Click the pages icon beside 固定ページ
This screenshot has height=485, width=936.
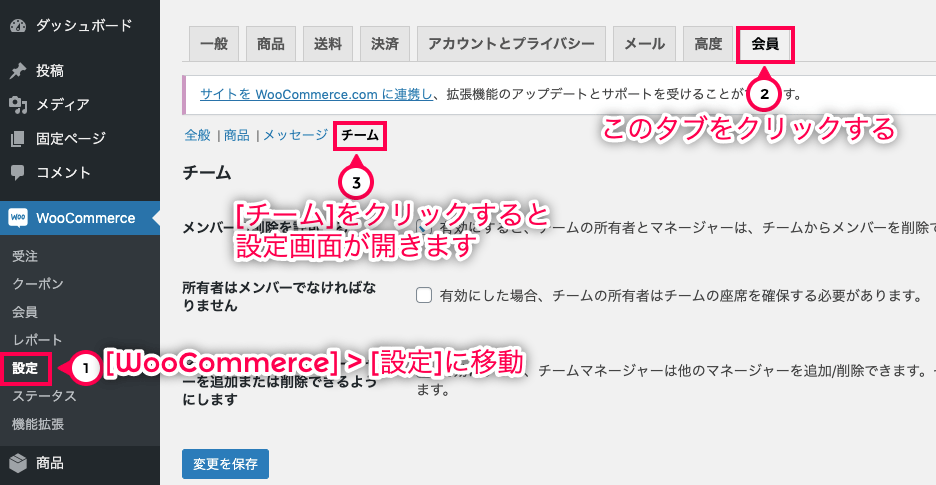point(18,139)
